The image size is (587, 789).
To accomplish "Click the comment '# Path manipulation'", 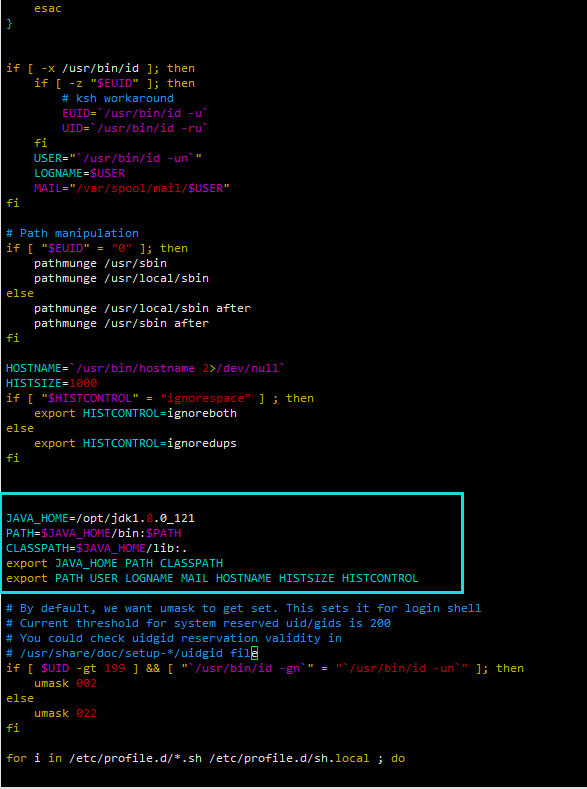I will pos(72,233).
